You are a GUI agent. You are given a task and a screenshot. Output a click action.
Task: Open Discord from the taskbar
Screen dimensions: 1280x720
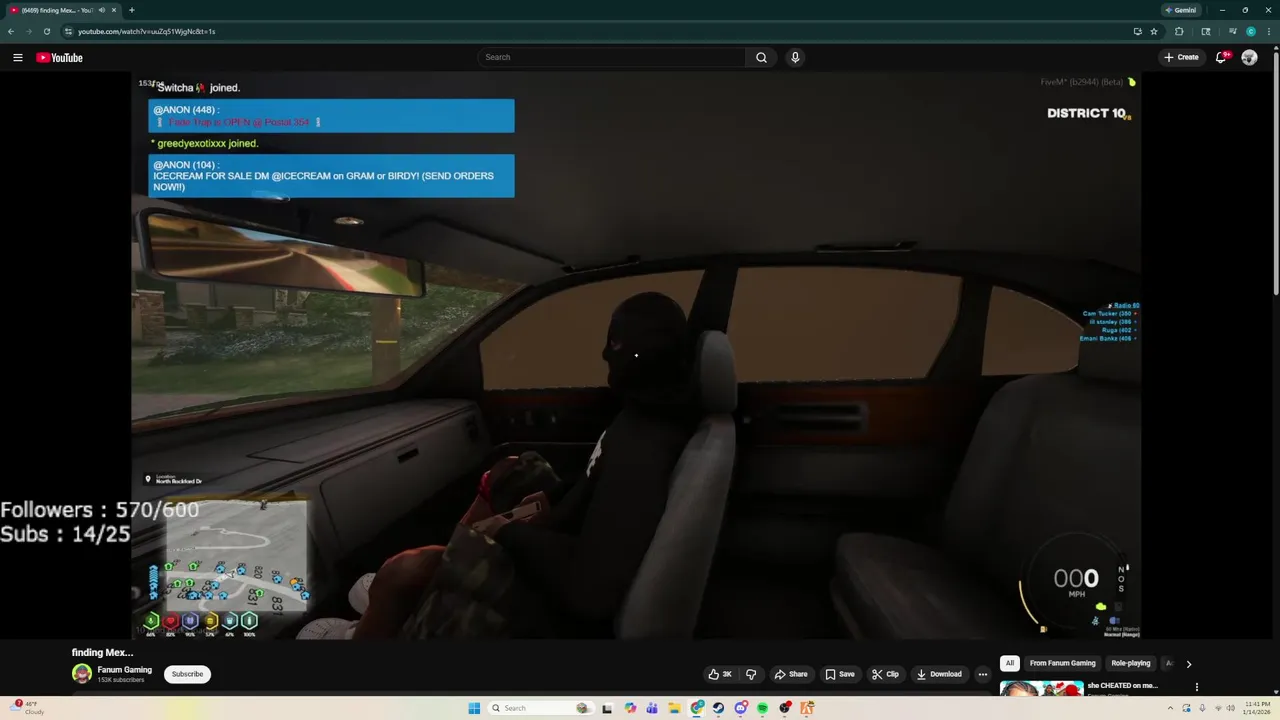[740, 708]
